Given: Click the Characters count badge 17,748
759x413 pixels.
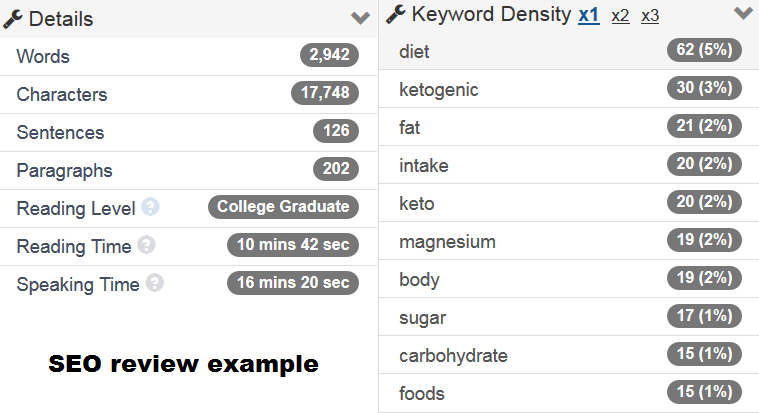Looking at the screenshot, I should (324, 94).
